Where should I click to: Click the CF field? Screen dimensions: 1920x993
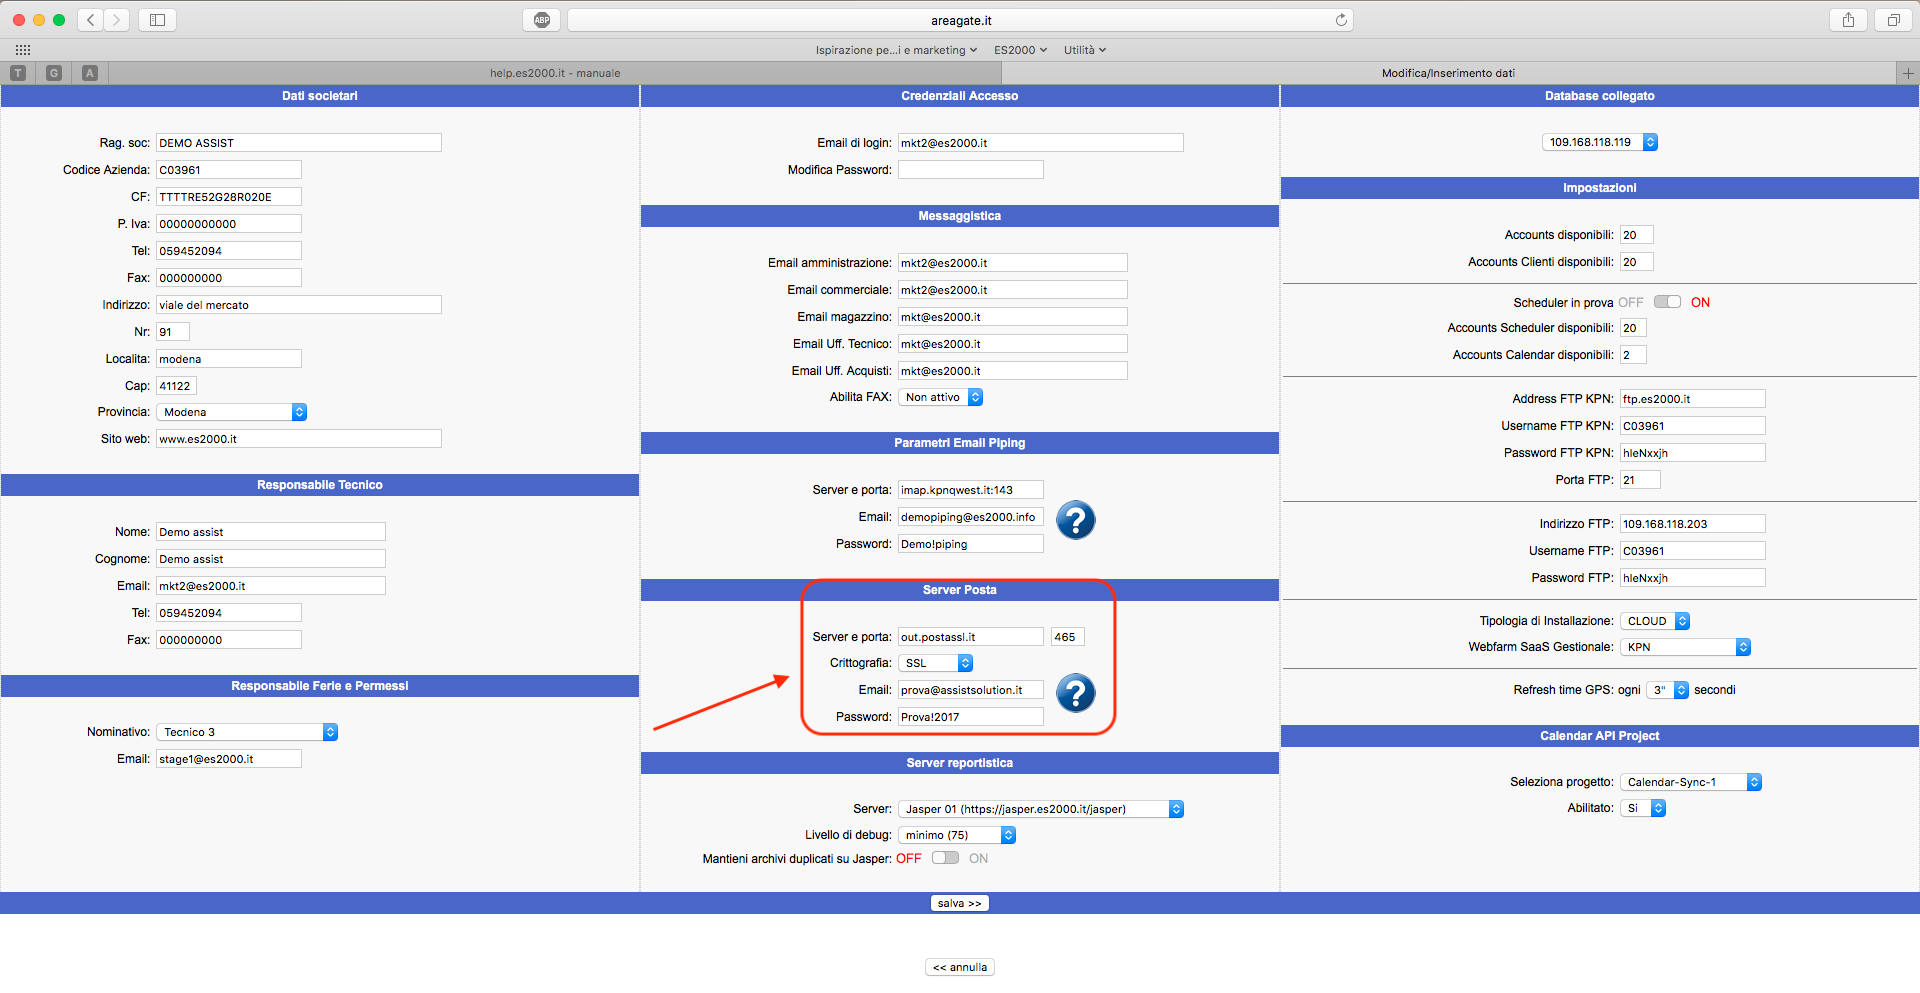click(229, 197)
